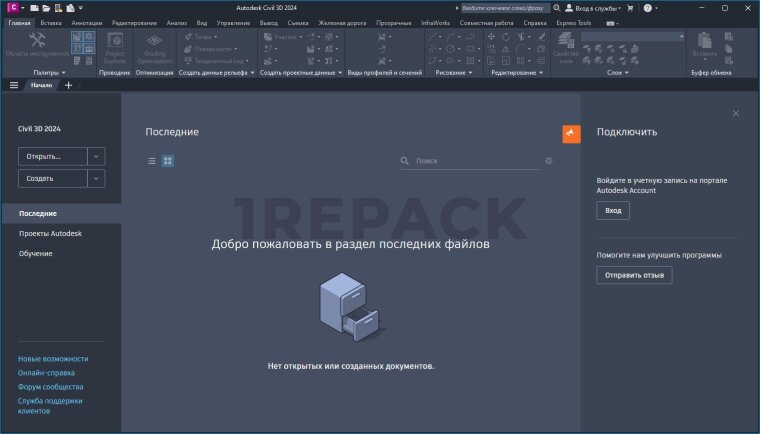This screenshot has height=434, width=760.
Task: Expand the Открыть dropdown arrow
Action: (x=96, y=156)
